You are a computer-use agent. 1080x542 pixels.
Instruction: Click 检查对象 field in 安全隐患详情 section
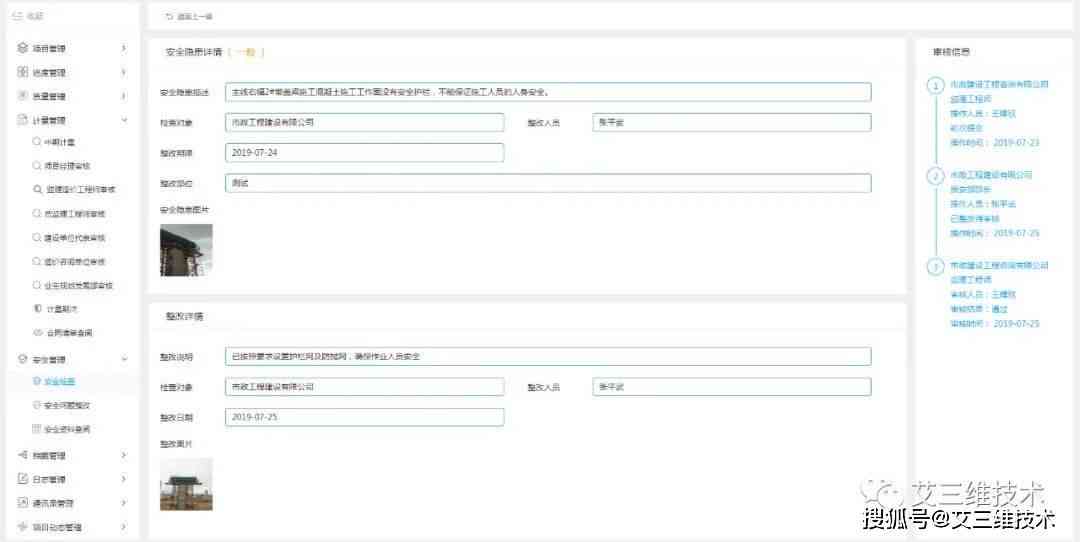click(364, 122)
